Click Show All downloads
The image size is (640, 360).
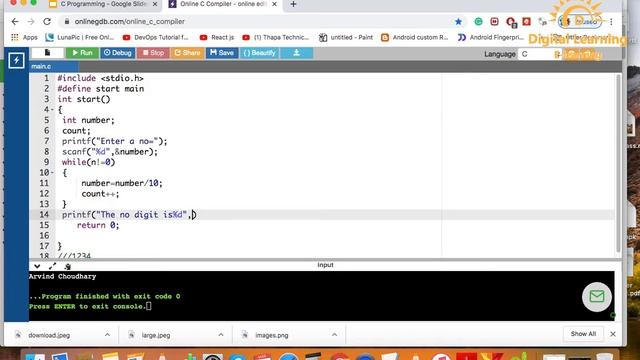583,334
